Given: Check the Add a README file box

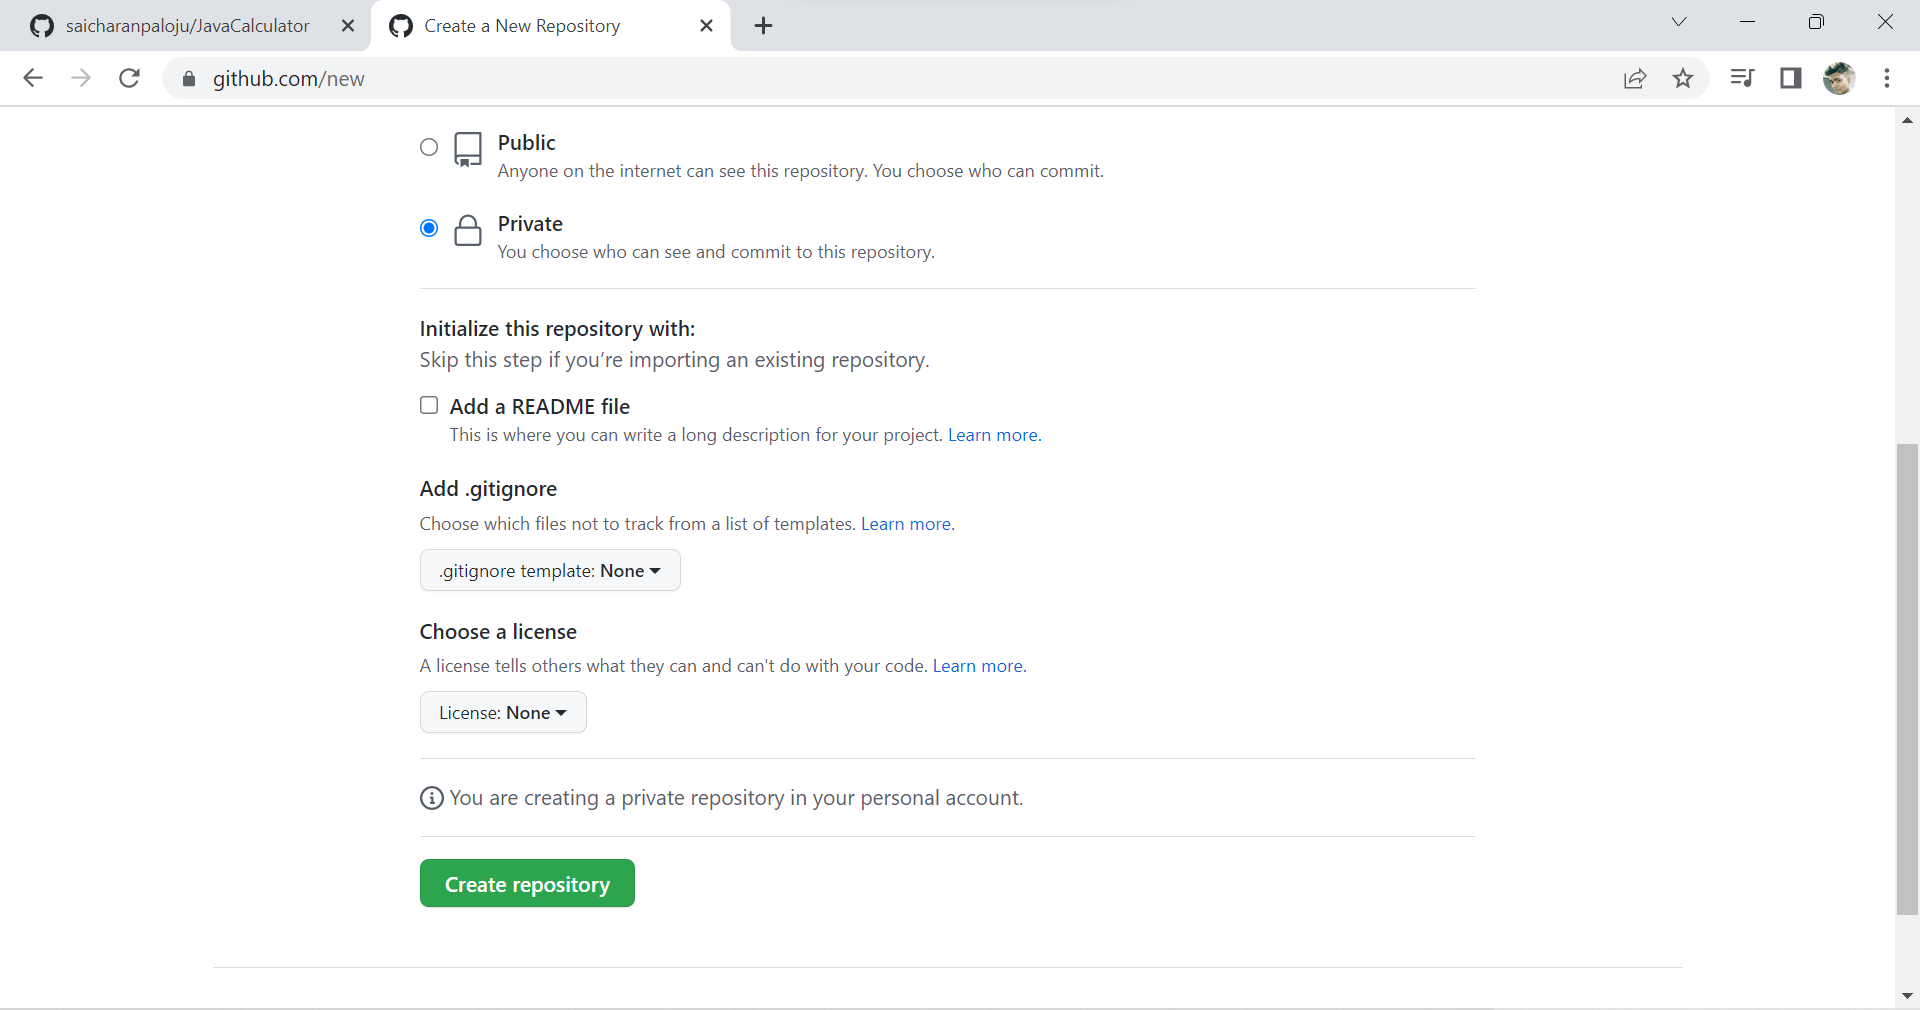Looking at the screenshot, I should click(429, 405).
